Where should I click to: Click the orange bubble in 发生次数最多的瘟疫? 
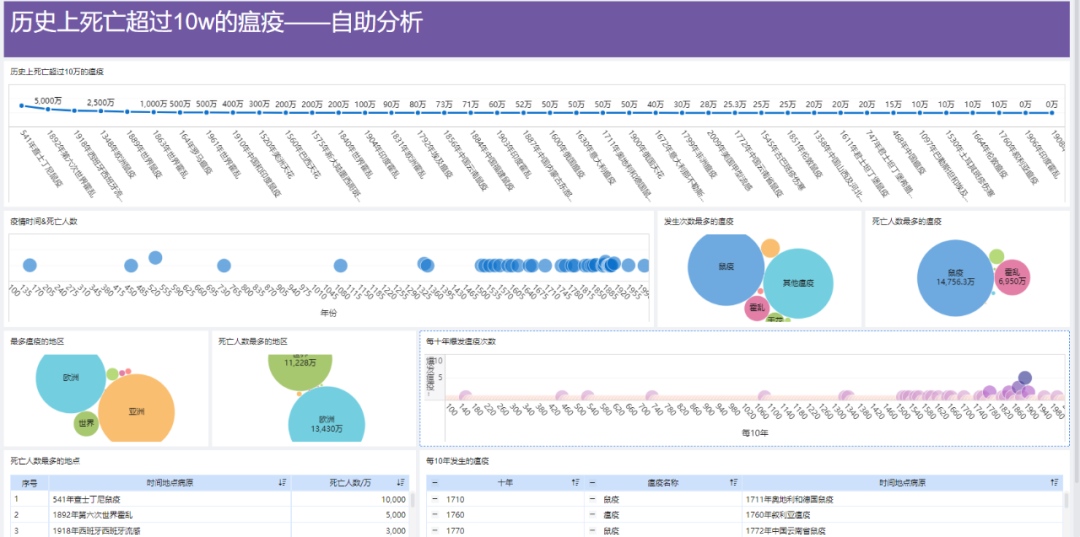[770, 248]
